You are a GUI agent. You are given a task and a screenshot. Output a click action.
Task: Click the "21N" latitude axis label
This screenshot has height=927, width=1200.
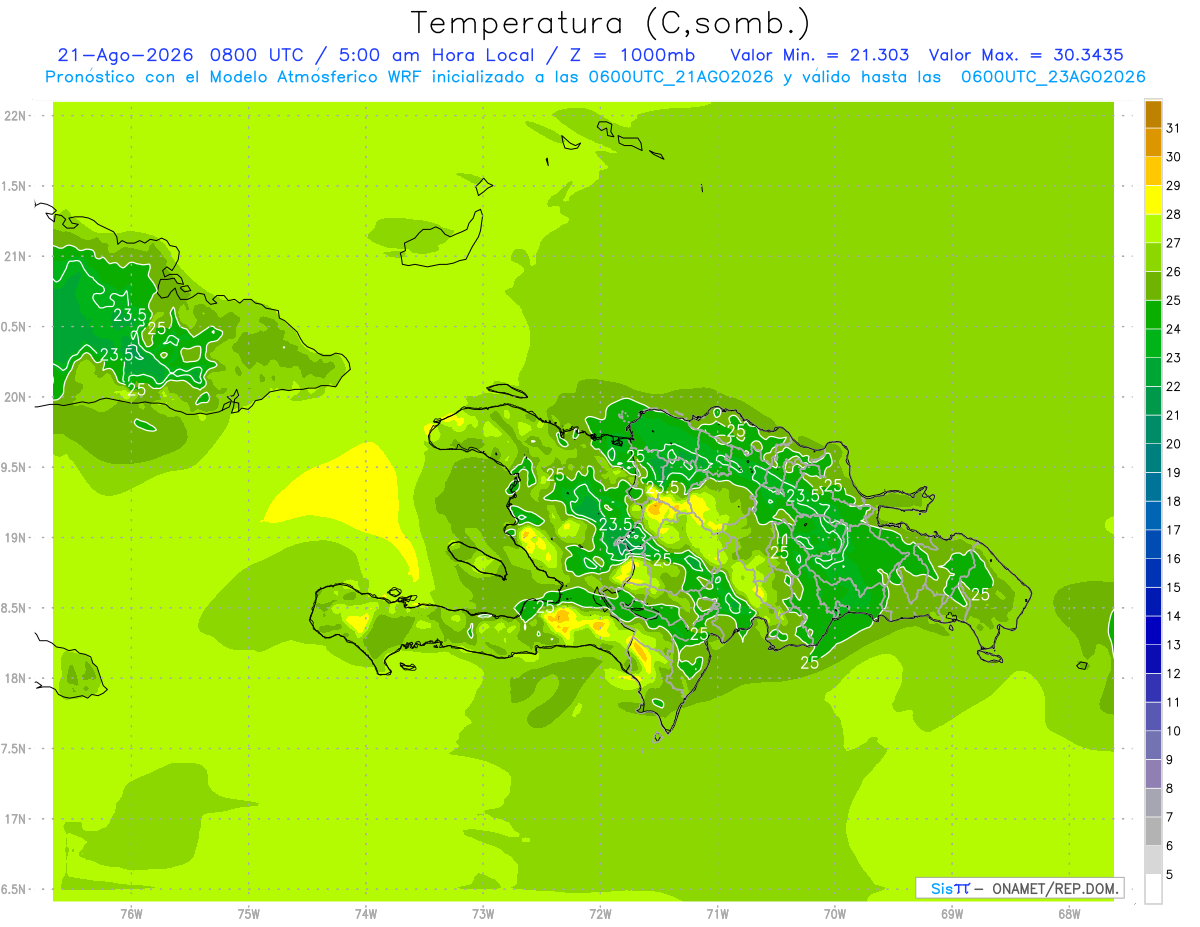tap(15, 256)
